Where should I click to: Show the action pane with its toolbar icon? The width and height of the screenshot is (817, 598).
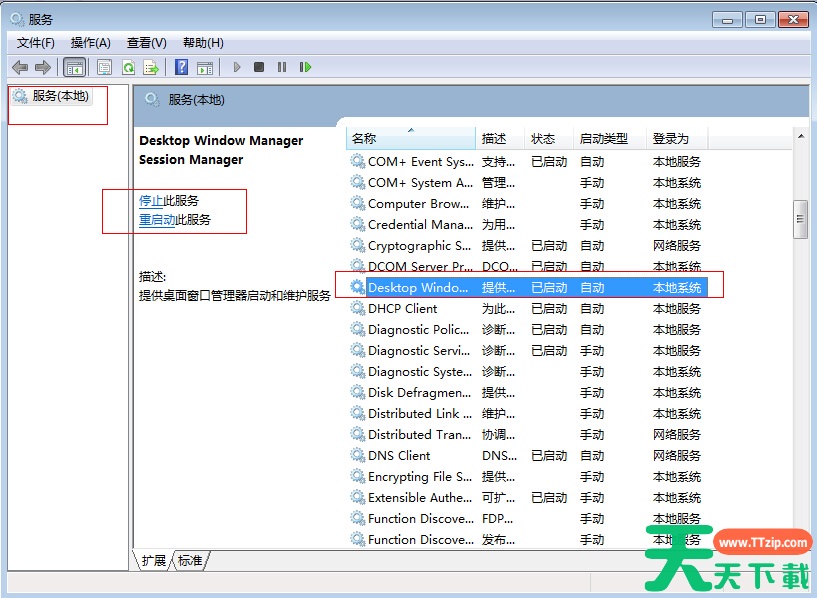[205, 67]
